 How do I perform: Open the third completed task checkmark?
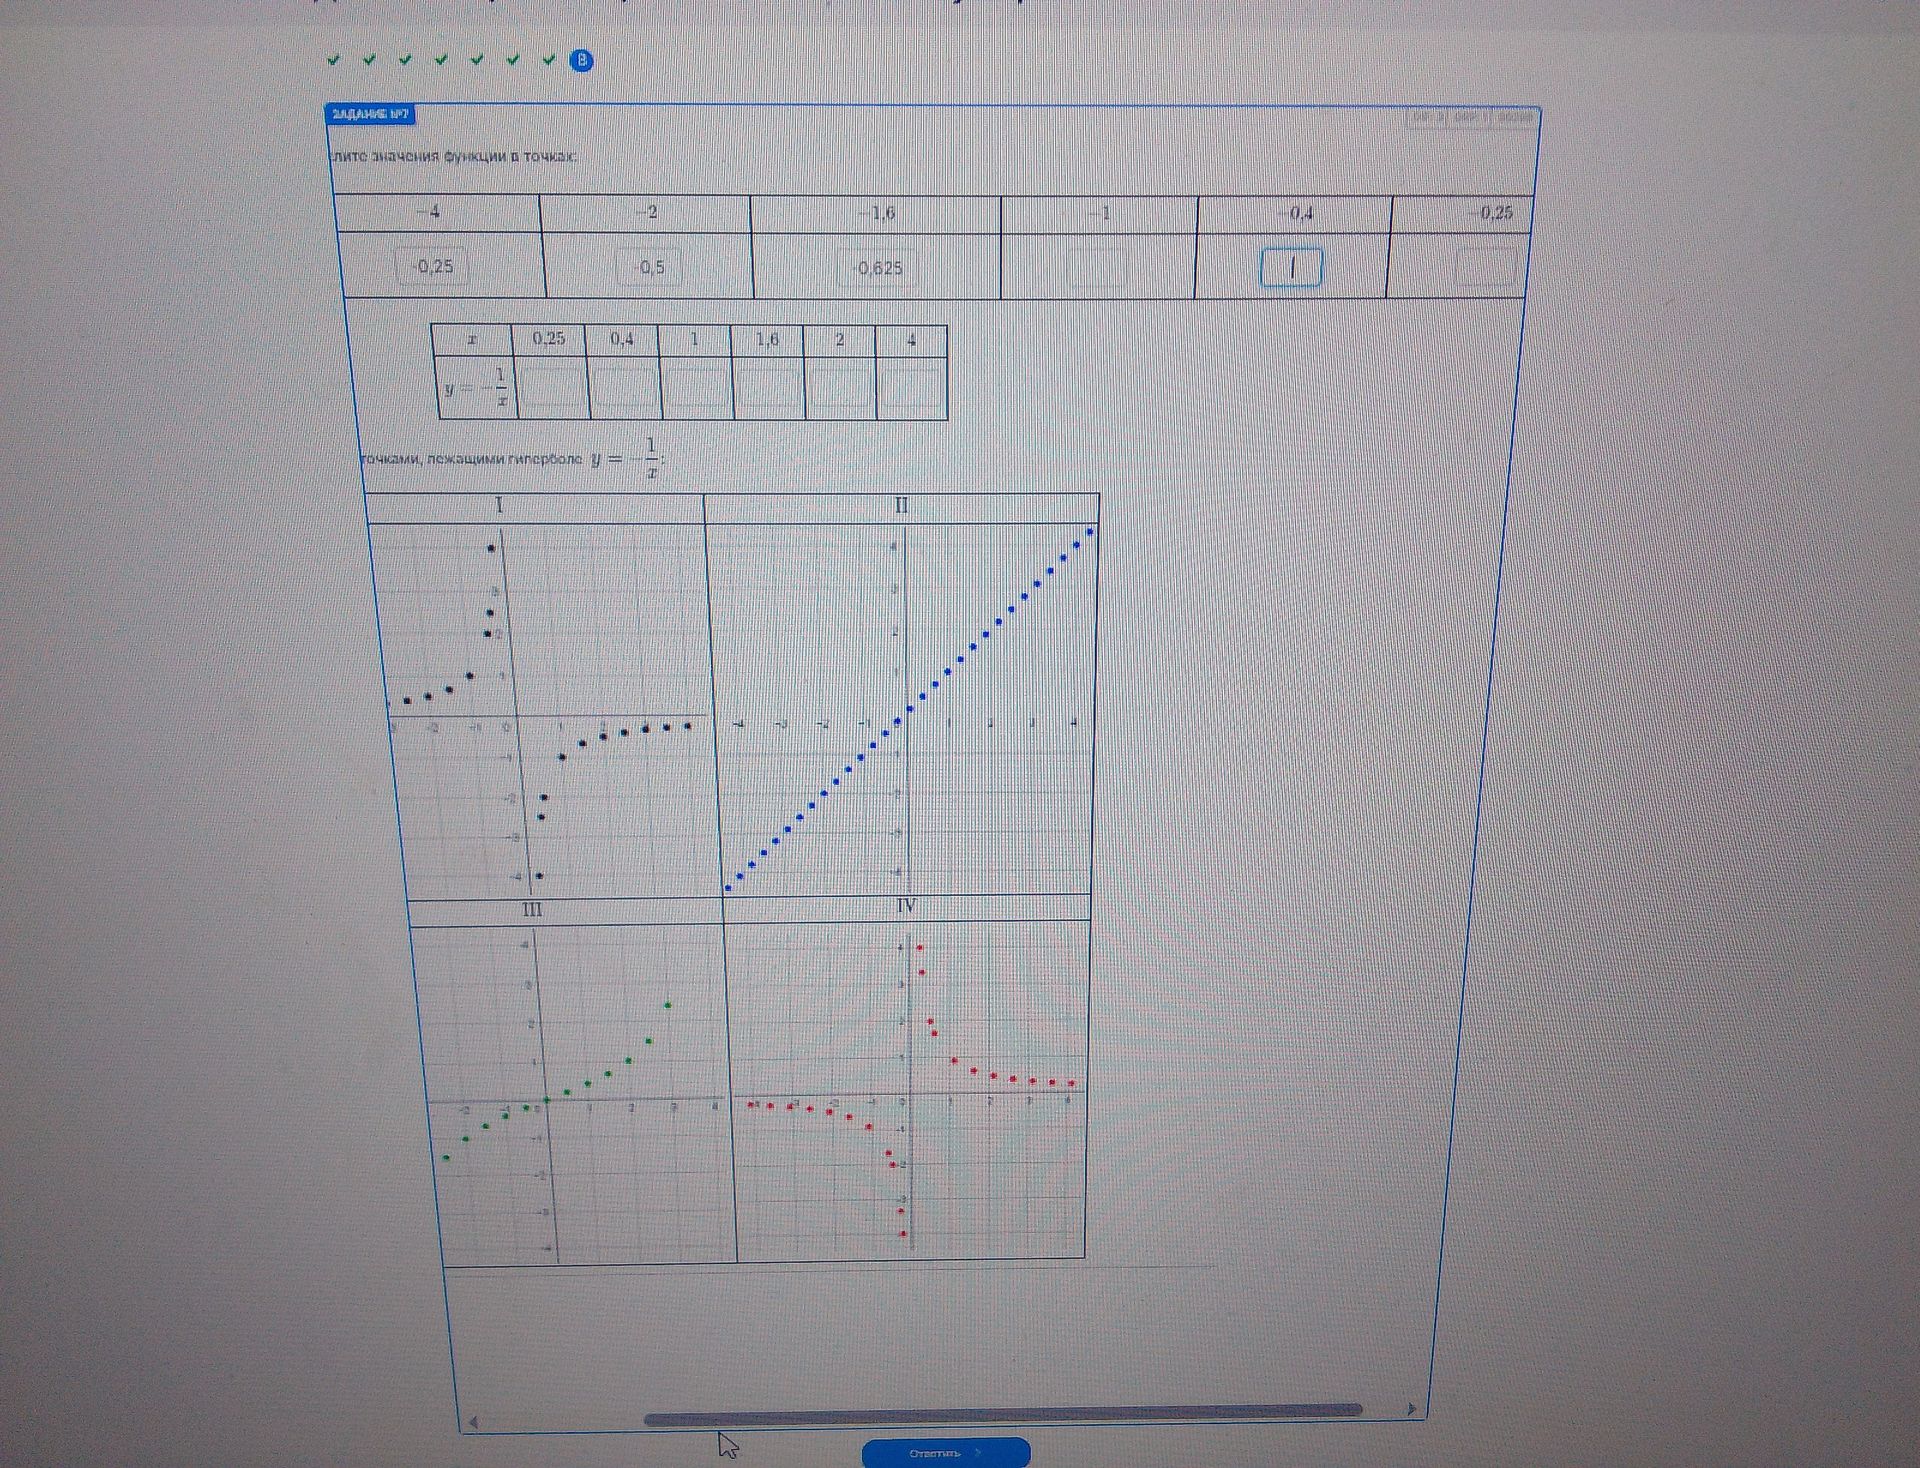[405, 60]
